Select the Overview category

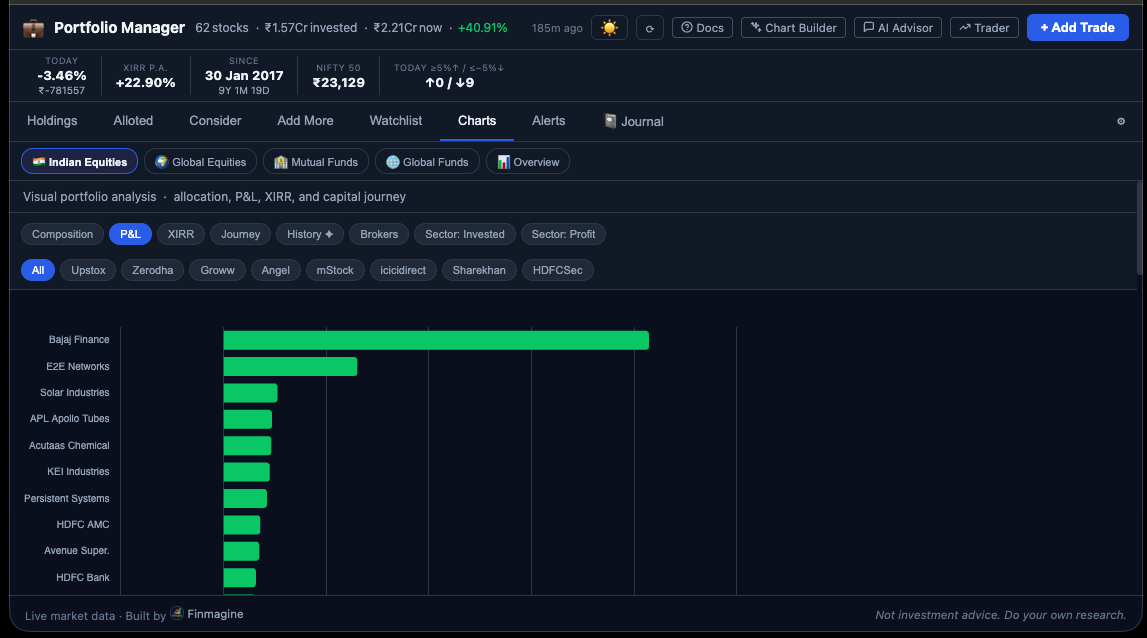[527, 162]
